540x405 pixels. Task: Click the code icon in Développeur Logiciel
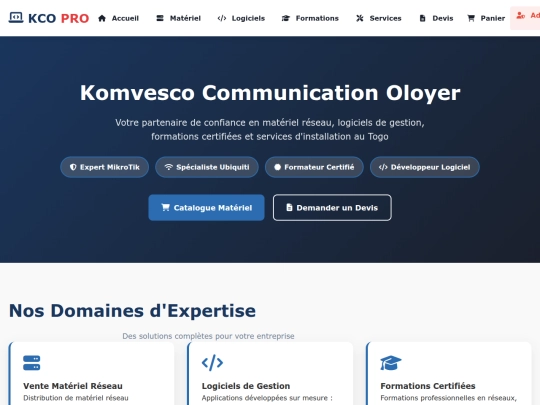coord(383,167)
